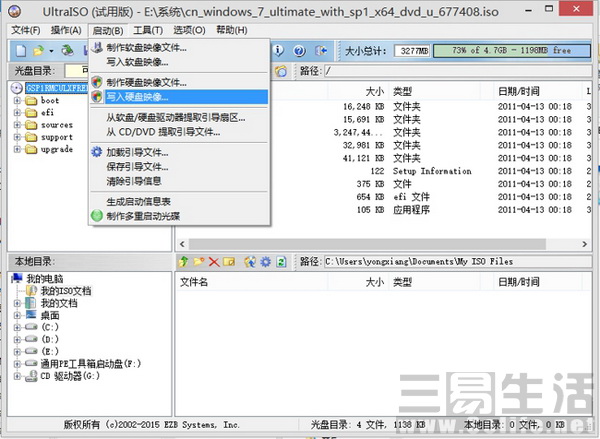Click the horizontal scrollbar left arrow

tap(182, 244)
